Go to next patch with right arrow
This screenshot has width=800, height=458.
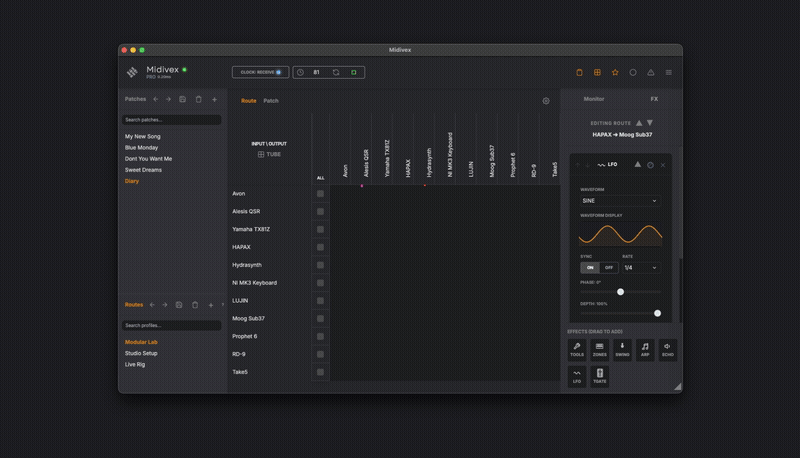[x=168, y=99]
